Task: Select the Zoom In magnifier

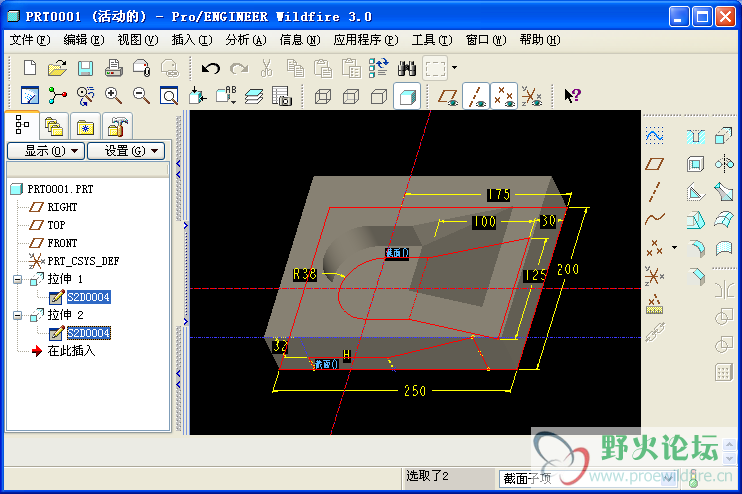Action: point(113,96)
